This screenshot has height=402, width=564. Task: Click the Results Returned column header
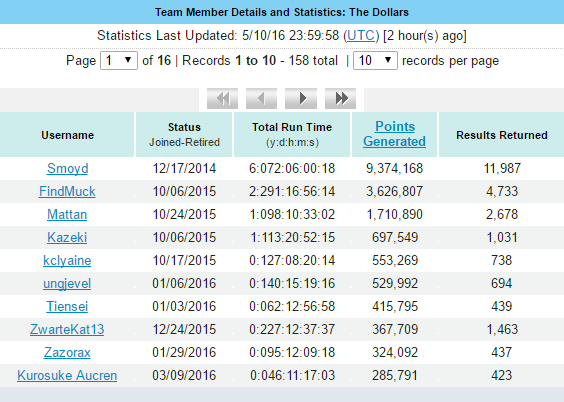pyautogui.click(x=501, y=135)
